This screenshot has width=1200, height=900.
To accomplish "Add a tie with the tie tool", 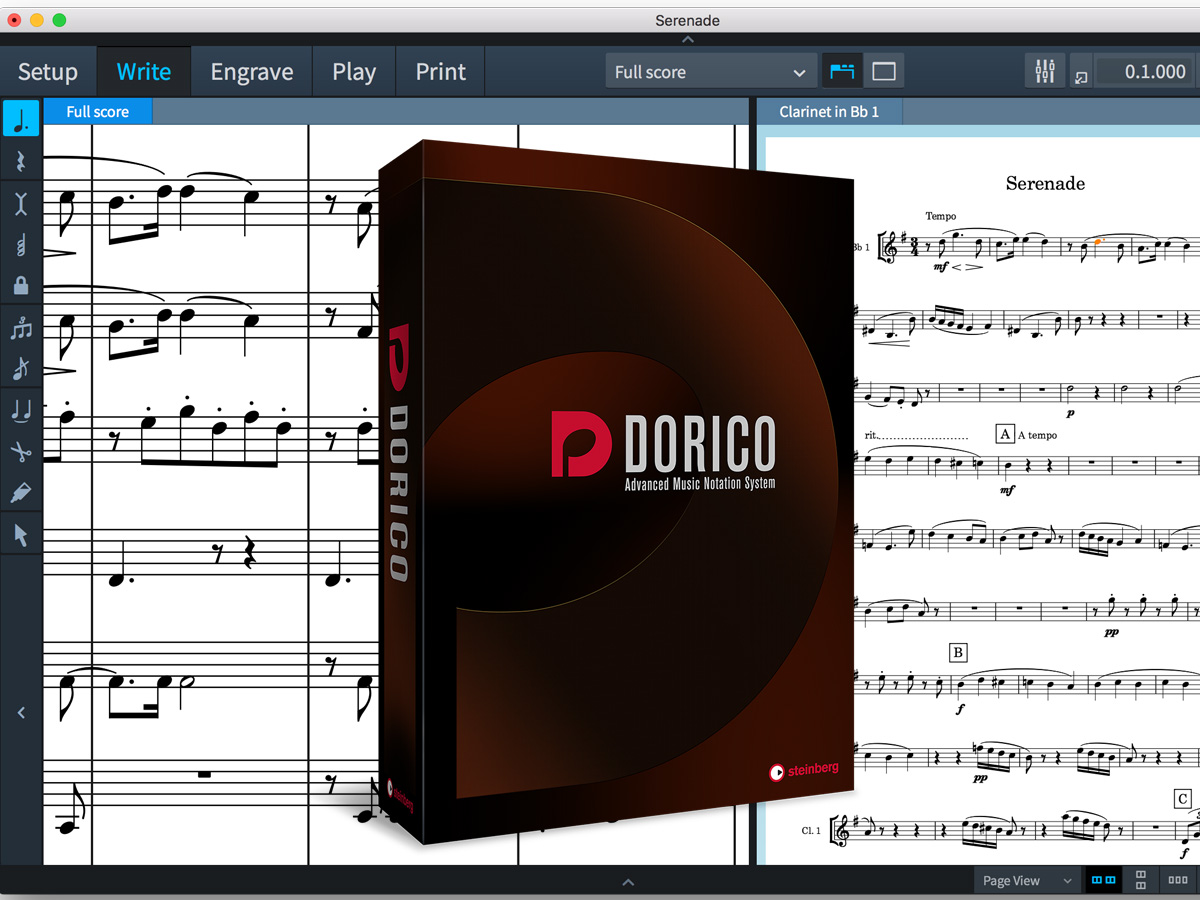I will pyautogui.click(x=21, y=411).
